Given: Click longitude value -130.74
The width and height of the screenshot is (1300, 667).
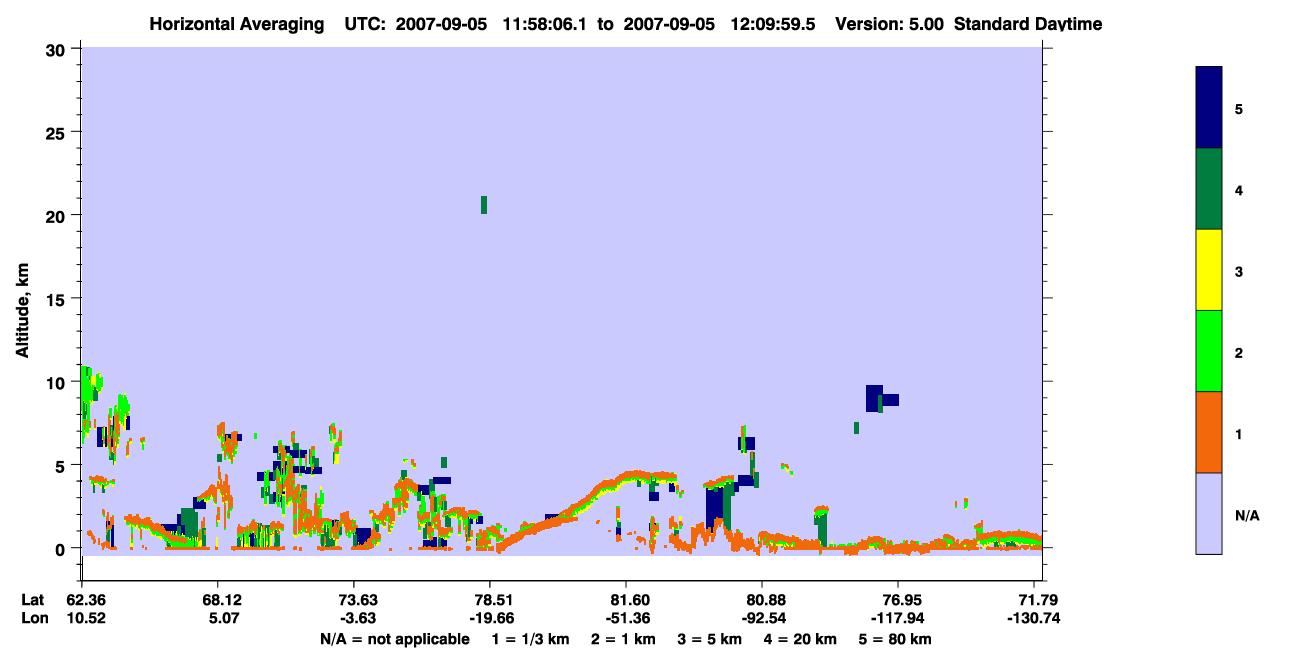Looking at the screenshot, I should tap(1034, 618).
